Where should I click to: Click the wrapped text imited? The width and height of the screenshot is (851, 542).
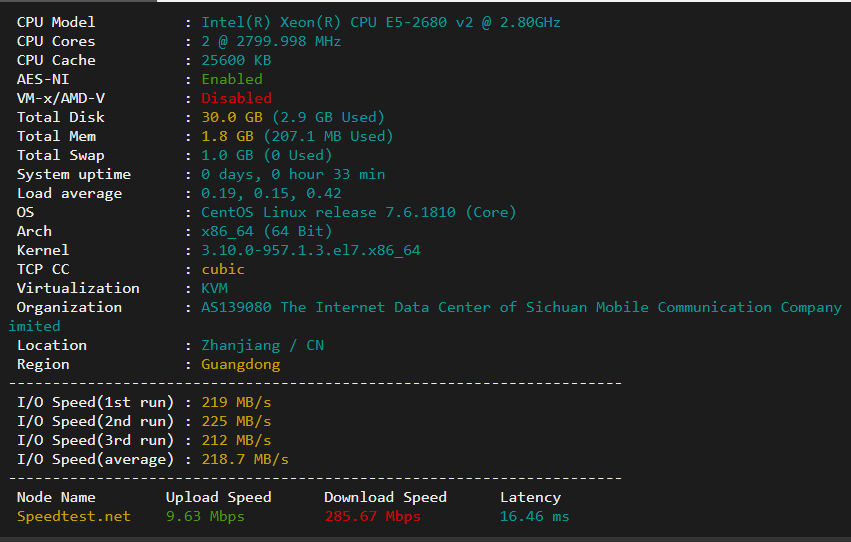34,326
